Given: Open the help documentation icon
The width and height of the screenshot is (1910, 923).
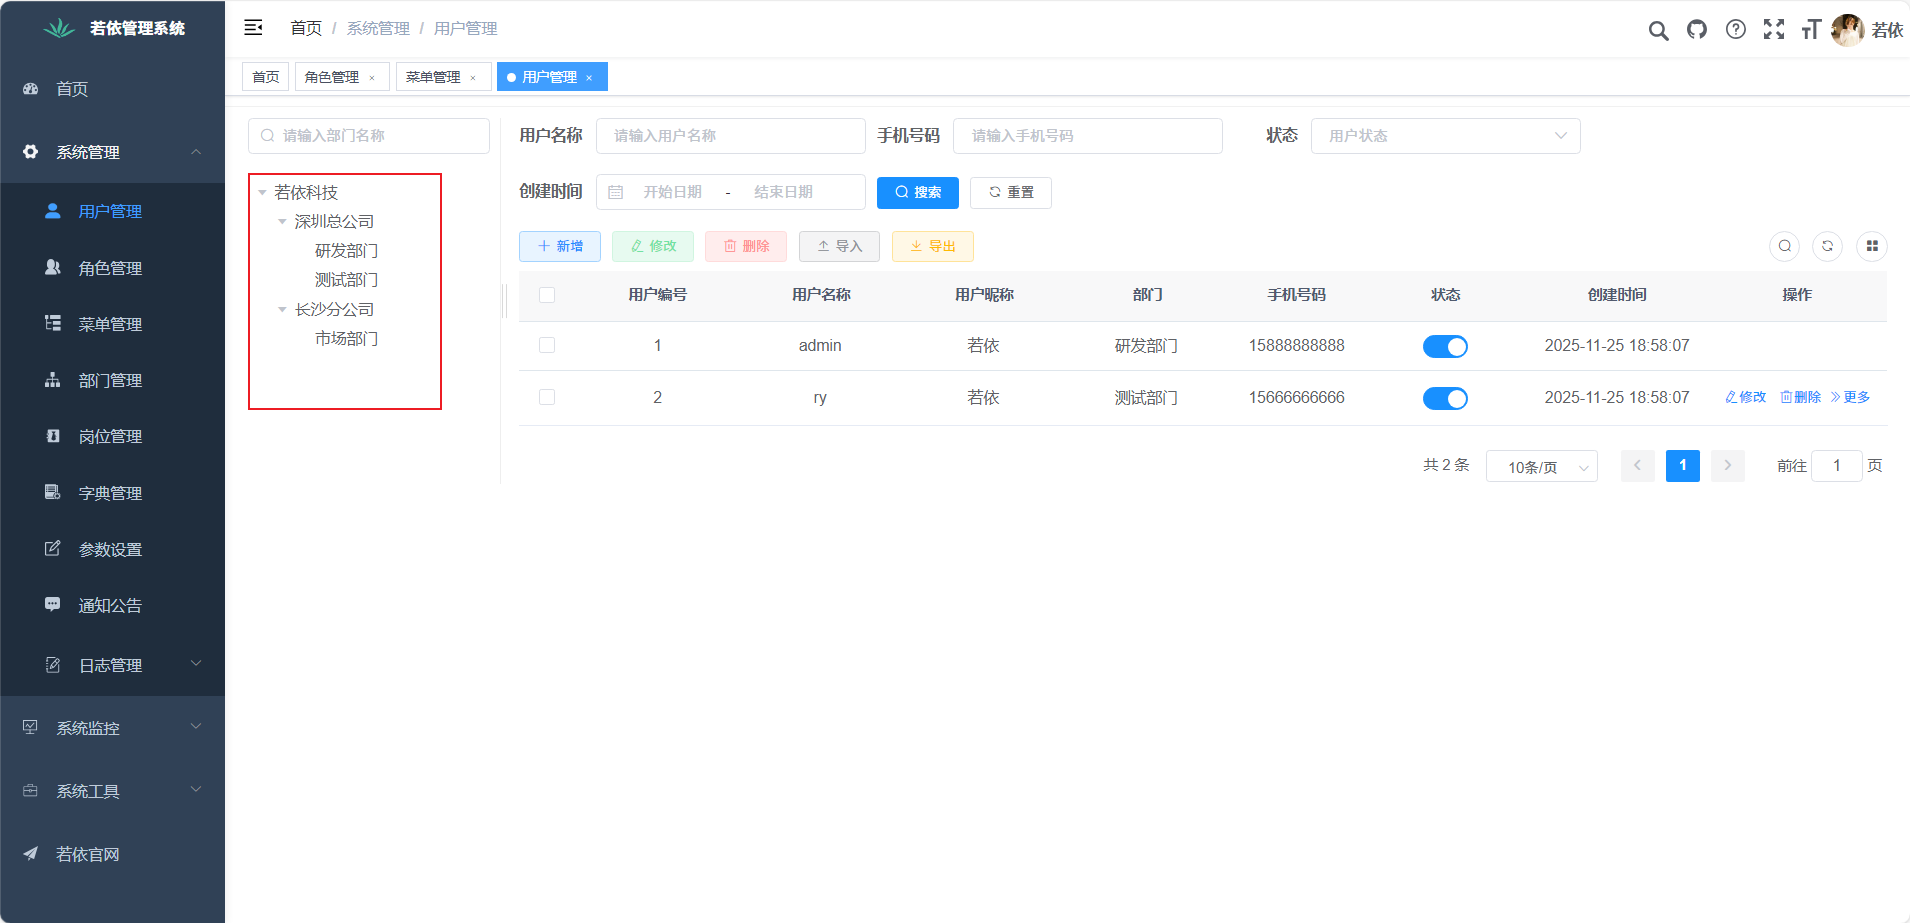Looking at the screenshot, I should tap(1736, 29).
